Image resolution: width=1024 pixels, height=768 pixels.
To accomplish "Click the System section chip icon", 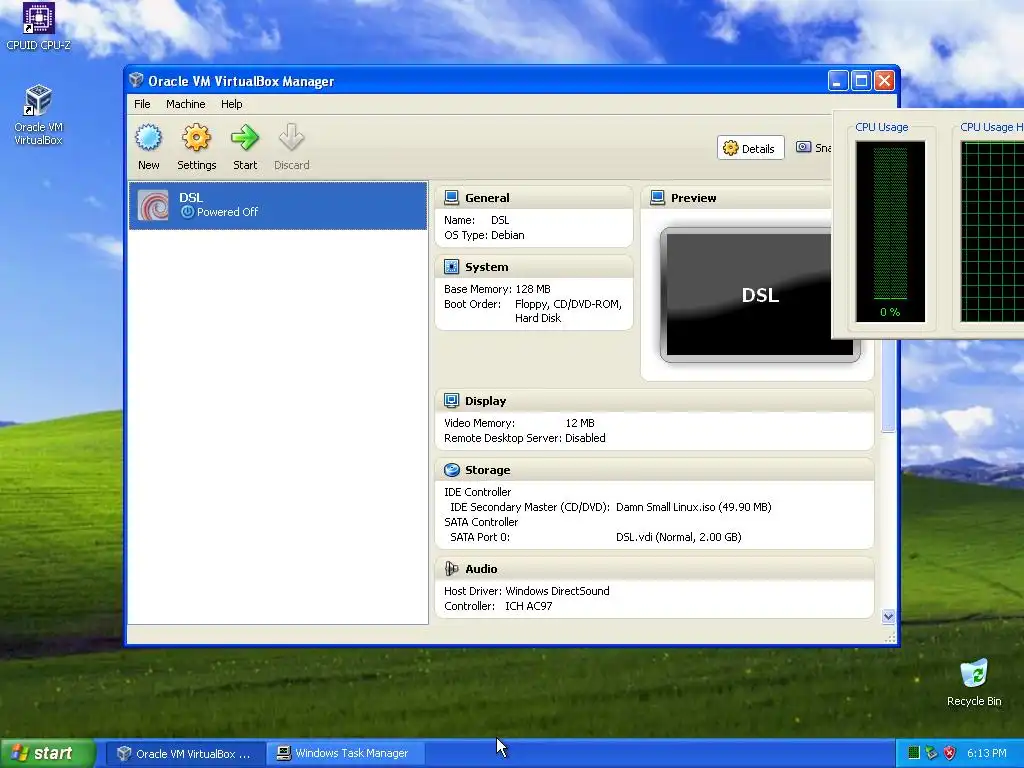I will click(451, 266).
